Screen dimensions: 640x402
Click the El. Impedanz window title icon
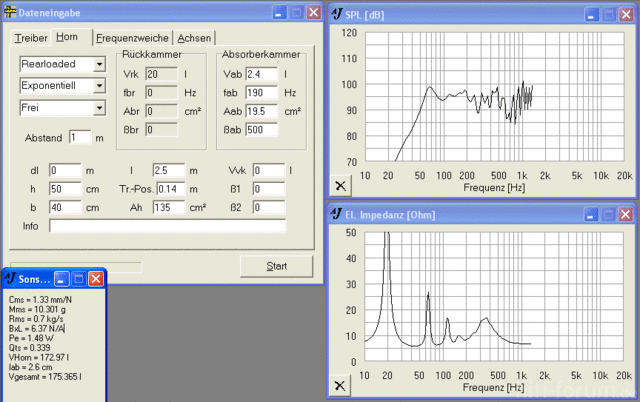pyautogui.click(x=337, y=214)
